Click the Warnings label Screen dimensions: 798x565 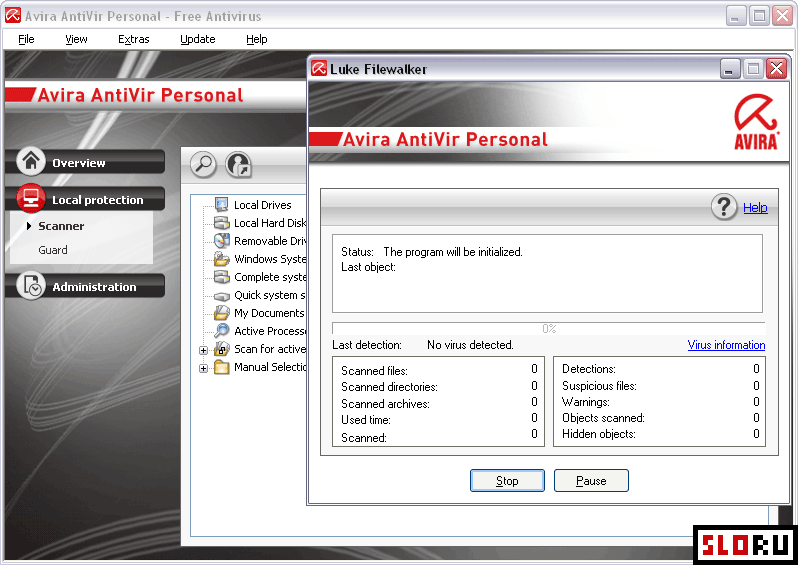[x=586, y=402]
